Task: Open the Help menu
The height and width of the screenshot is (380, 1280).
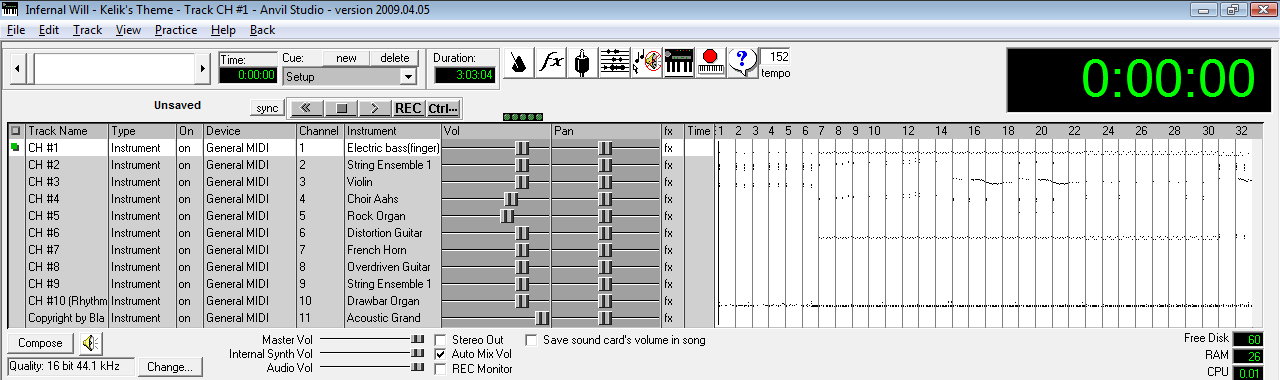Action: (x=223, y=30)
